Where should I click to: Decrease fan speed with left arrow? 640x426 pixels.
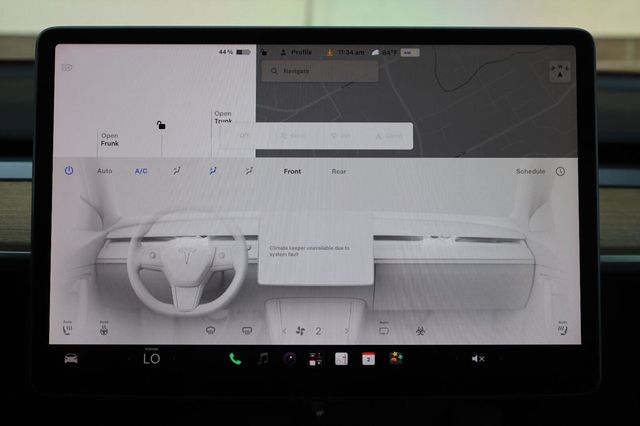tap(284, 331)
